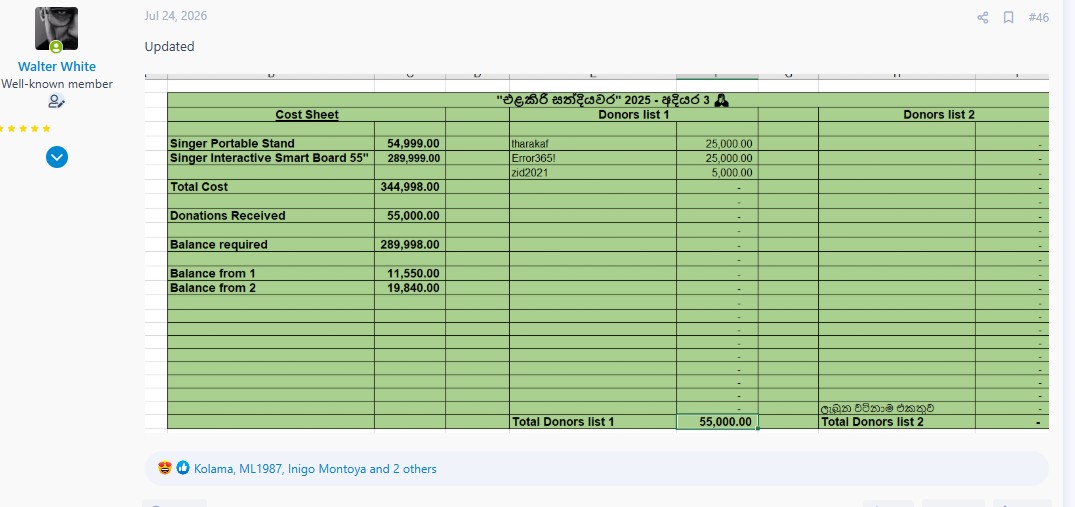The image size is (1075, 507).
Task: Click the "Updated" post text
Action: tap(169, 47)
